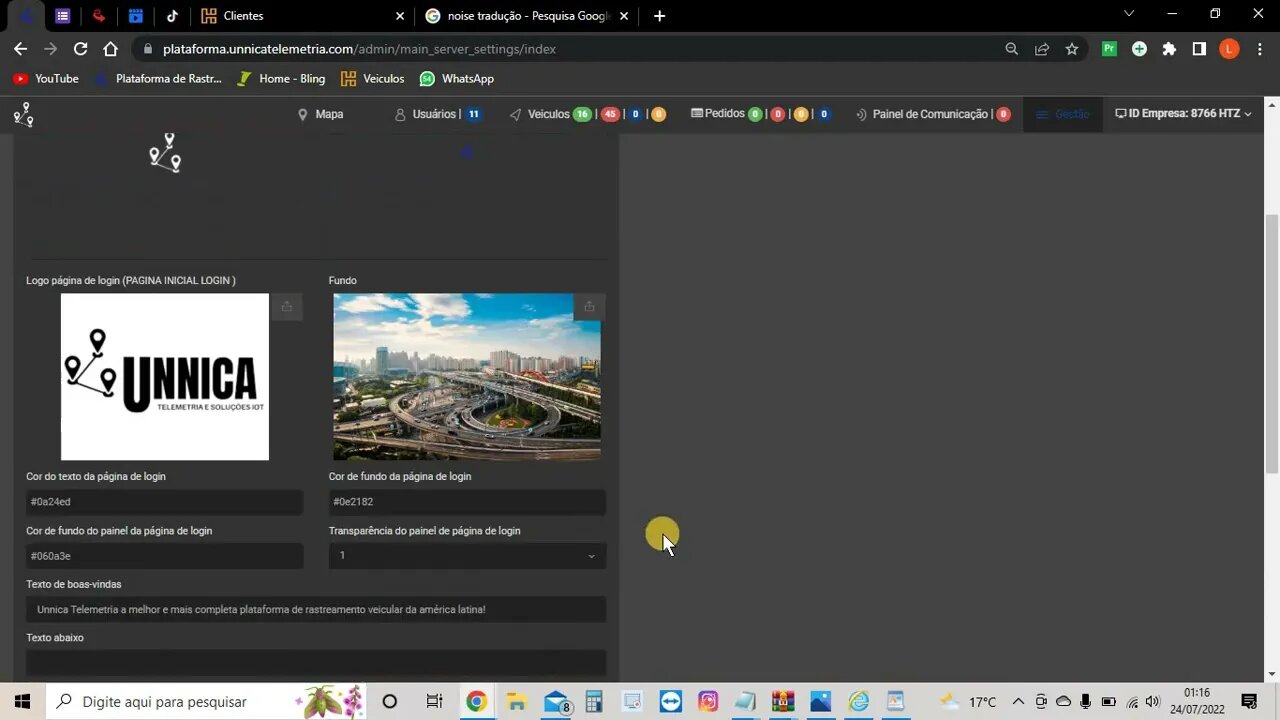Open the Pedidos menu item
This screenshot has height=720, width=1280.
pyautogui.click(x=717, y=114)
